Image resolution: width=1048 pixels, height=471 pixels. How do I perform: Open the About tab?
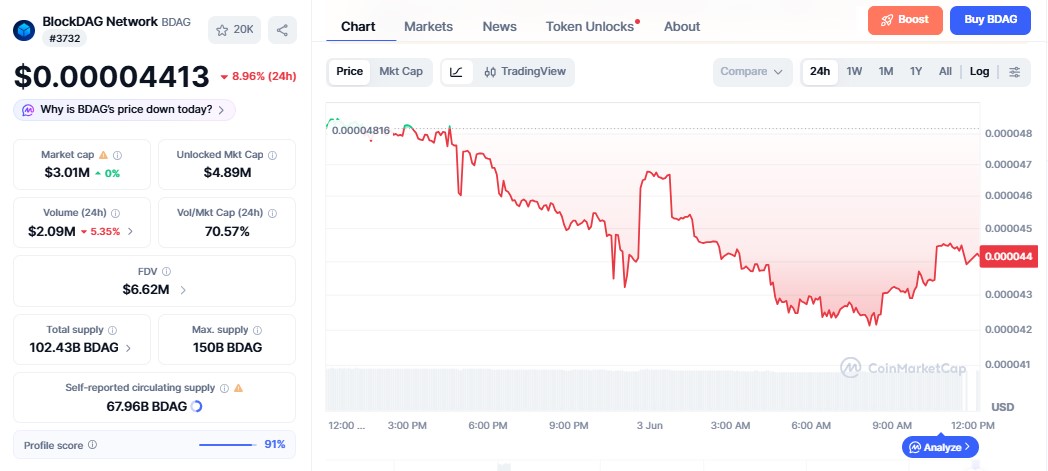pos(682,27)
